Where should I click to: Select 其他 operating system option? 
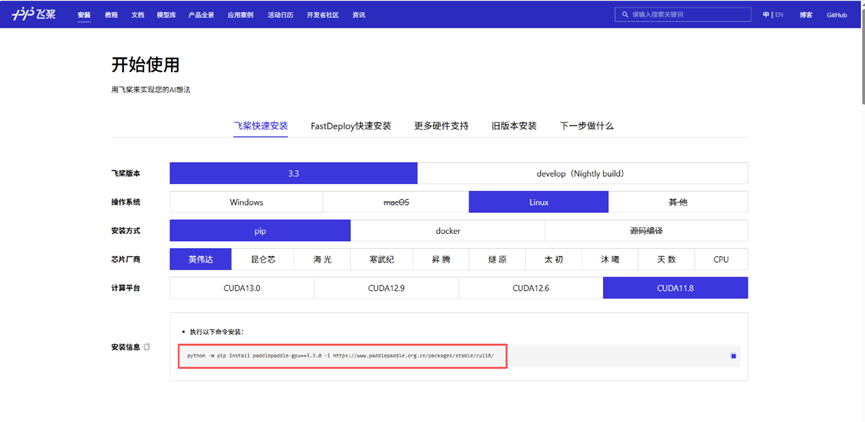(x=678, y=202)
